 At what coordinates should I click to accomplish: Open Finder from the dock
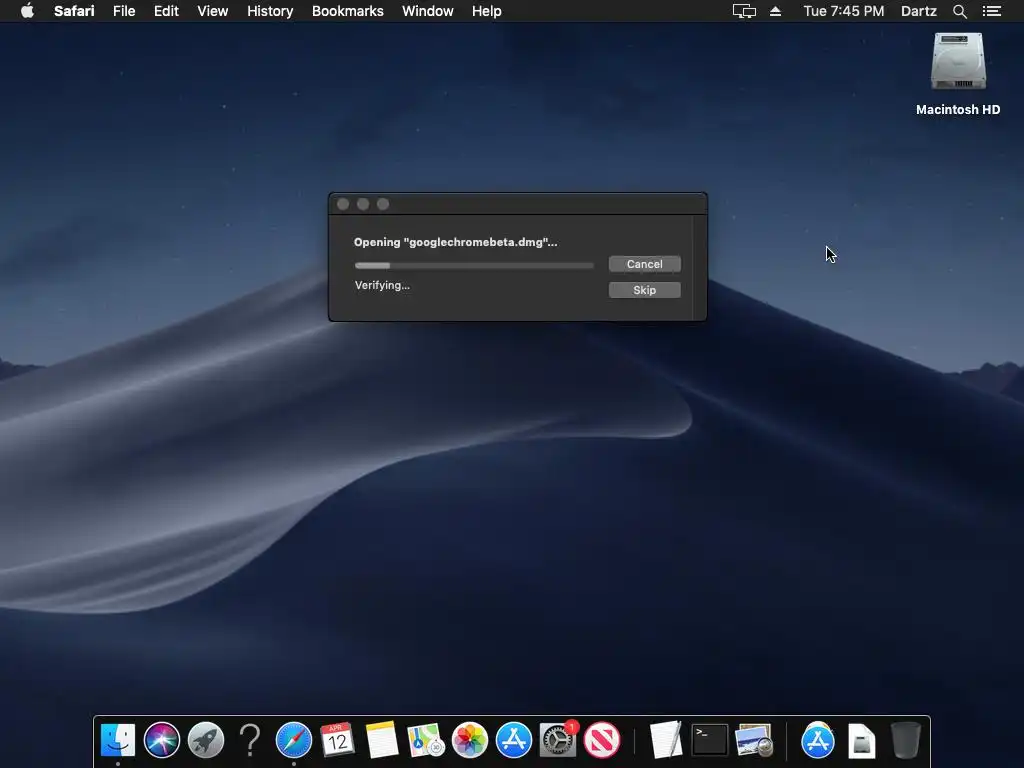(x=118, y=740)
